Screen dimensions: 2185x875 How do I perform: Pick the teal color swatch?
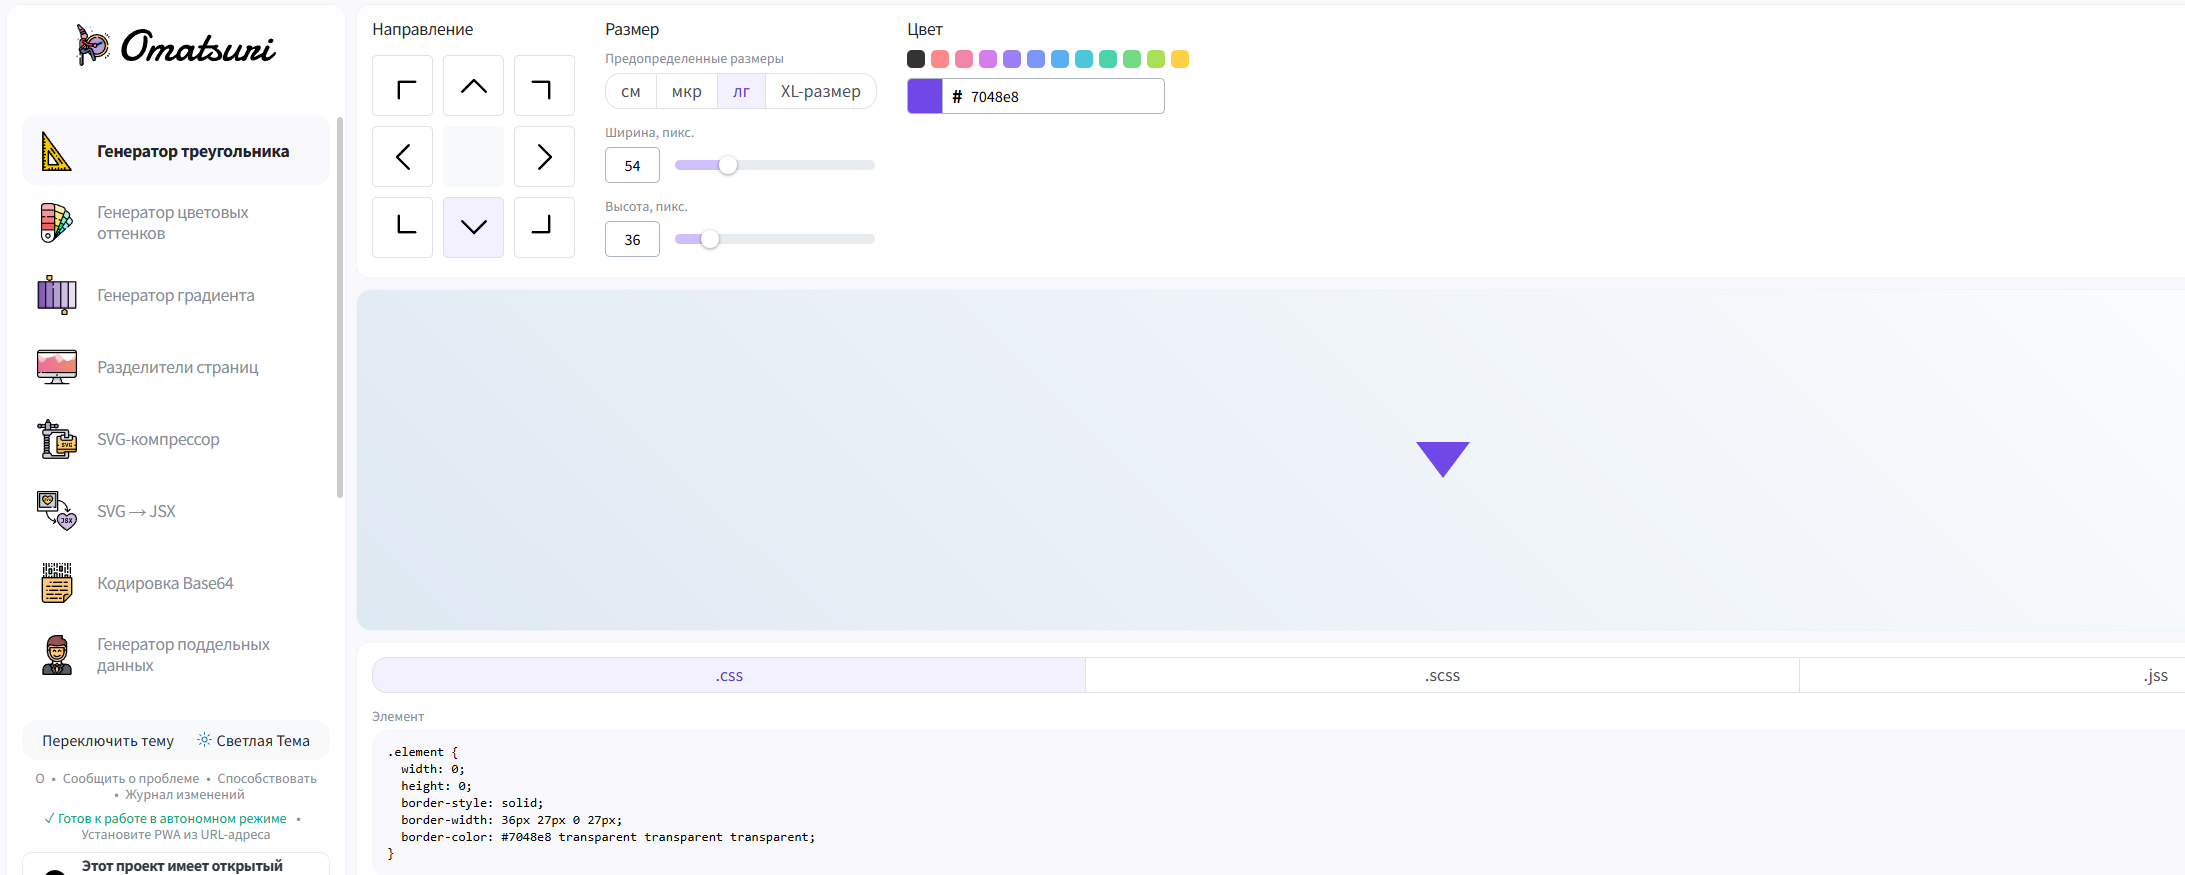(x=1108, y=59)
